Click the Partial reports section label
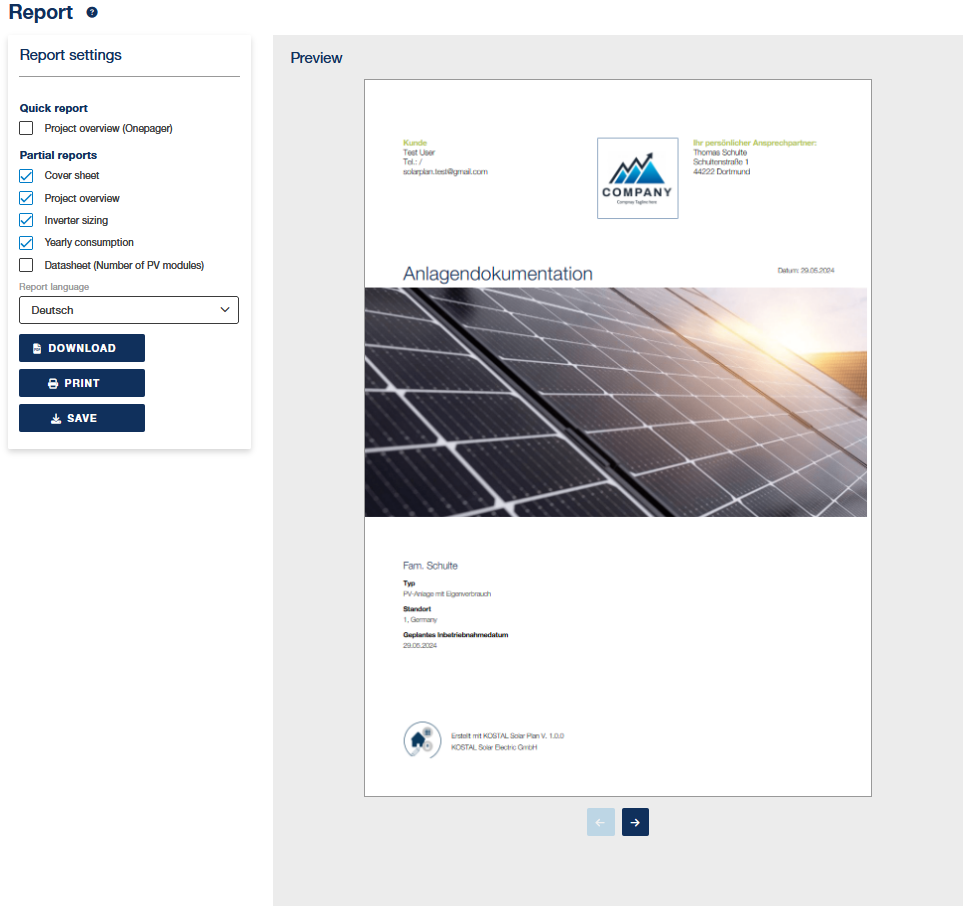The width and height of the screenshot is (972, 910). click(x=58, y=156)
